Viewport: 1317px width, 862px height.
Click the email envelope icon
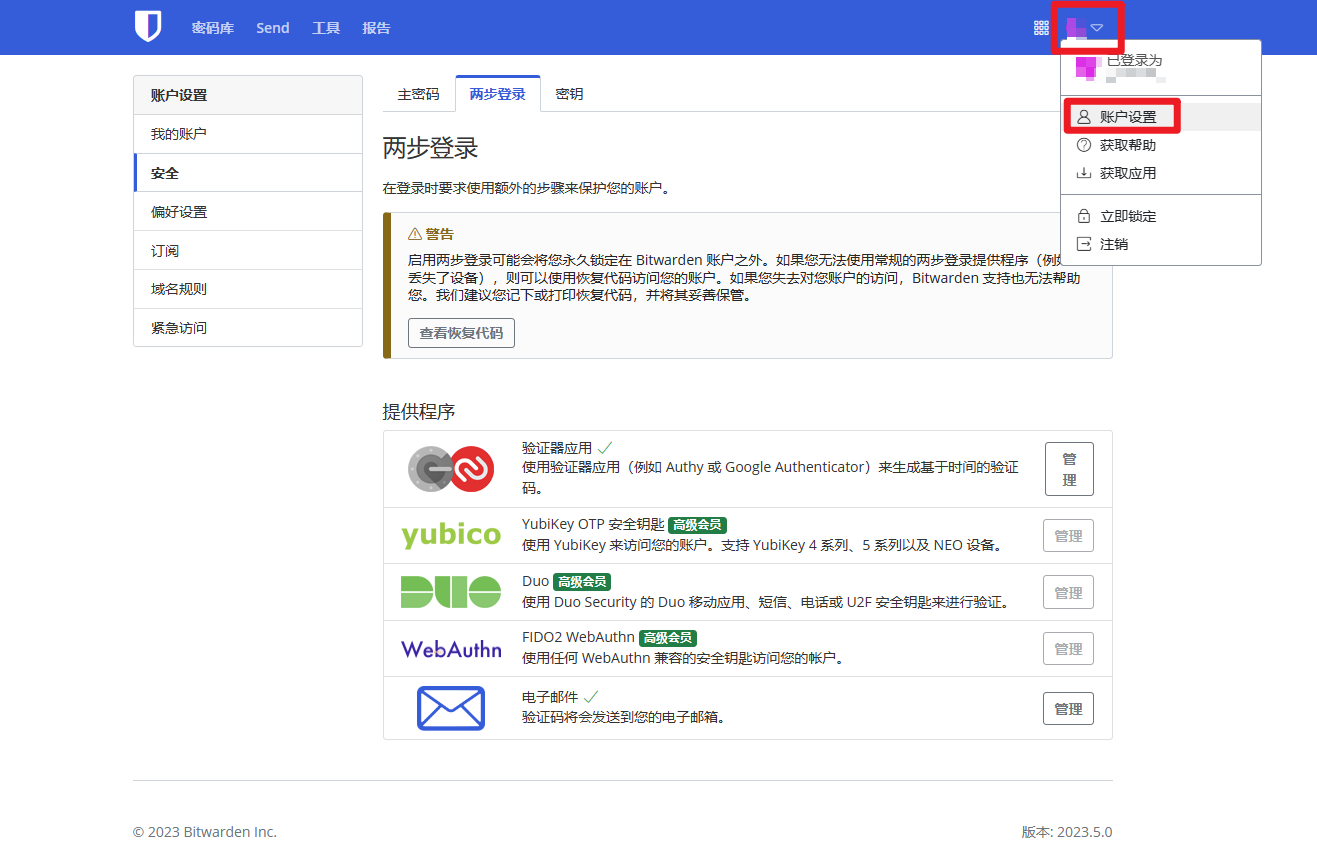pyautogui.click(x=451, y=708)
